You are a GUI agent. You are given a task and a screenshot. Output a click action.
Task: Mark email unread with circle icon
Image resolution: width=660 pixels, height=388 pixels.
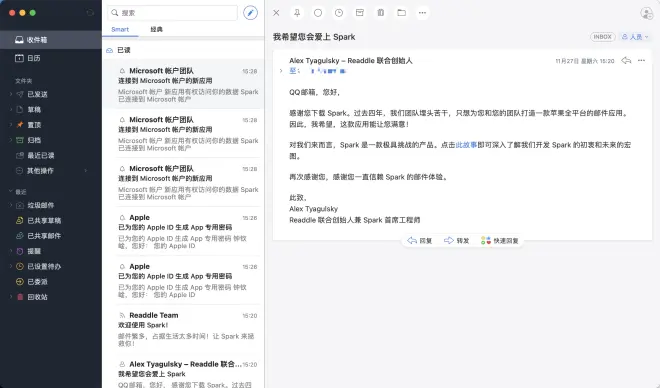pos(318,13)
